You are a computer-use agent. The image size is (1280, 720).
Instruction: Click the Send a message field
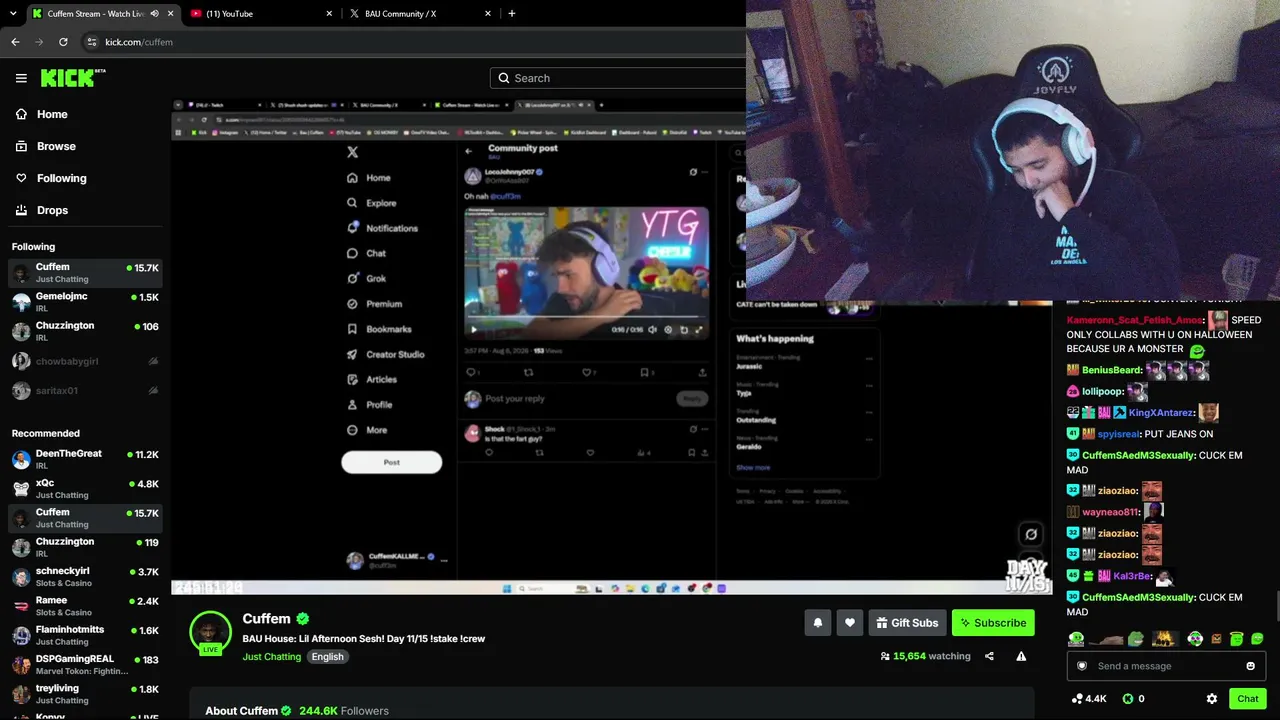[1166, 666]
